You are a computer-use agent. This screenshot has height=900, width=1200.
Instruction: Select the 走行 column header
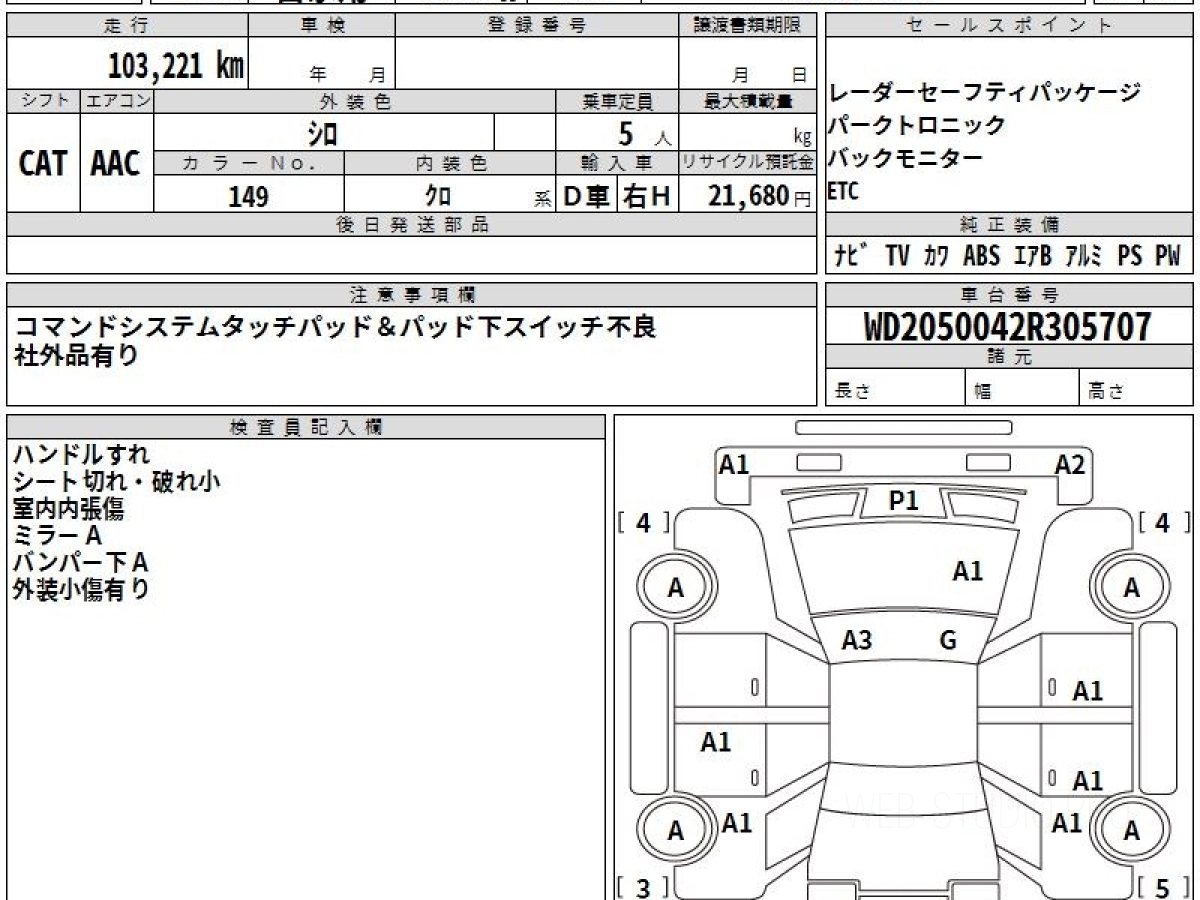click(x=126, y=26)
